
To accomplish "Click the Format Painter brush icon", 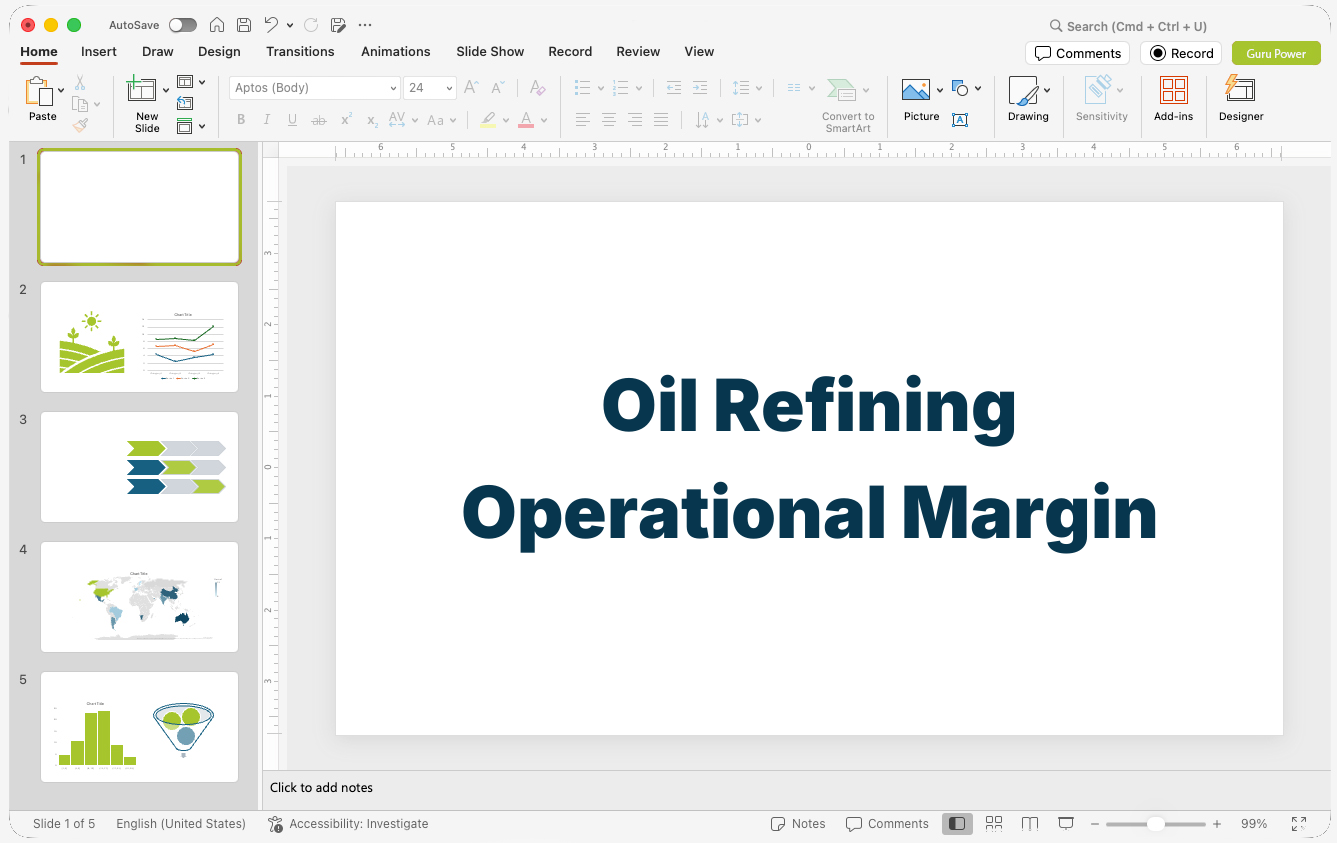I will (80, 125).
